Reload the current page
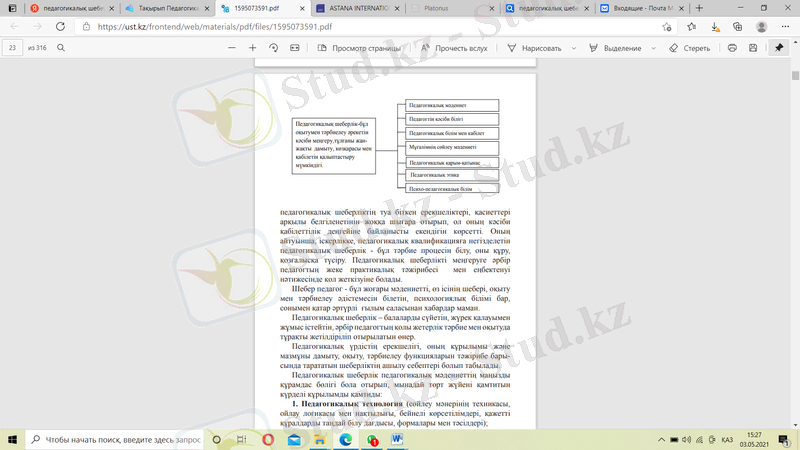The image size is (800, 450). pos(60,27)
